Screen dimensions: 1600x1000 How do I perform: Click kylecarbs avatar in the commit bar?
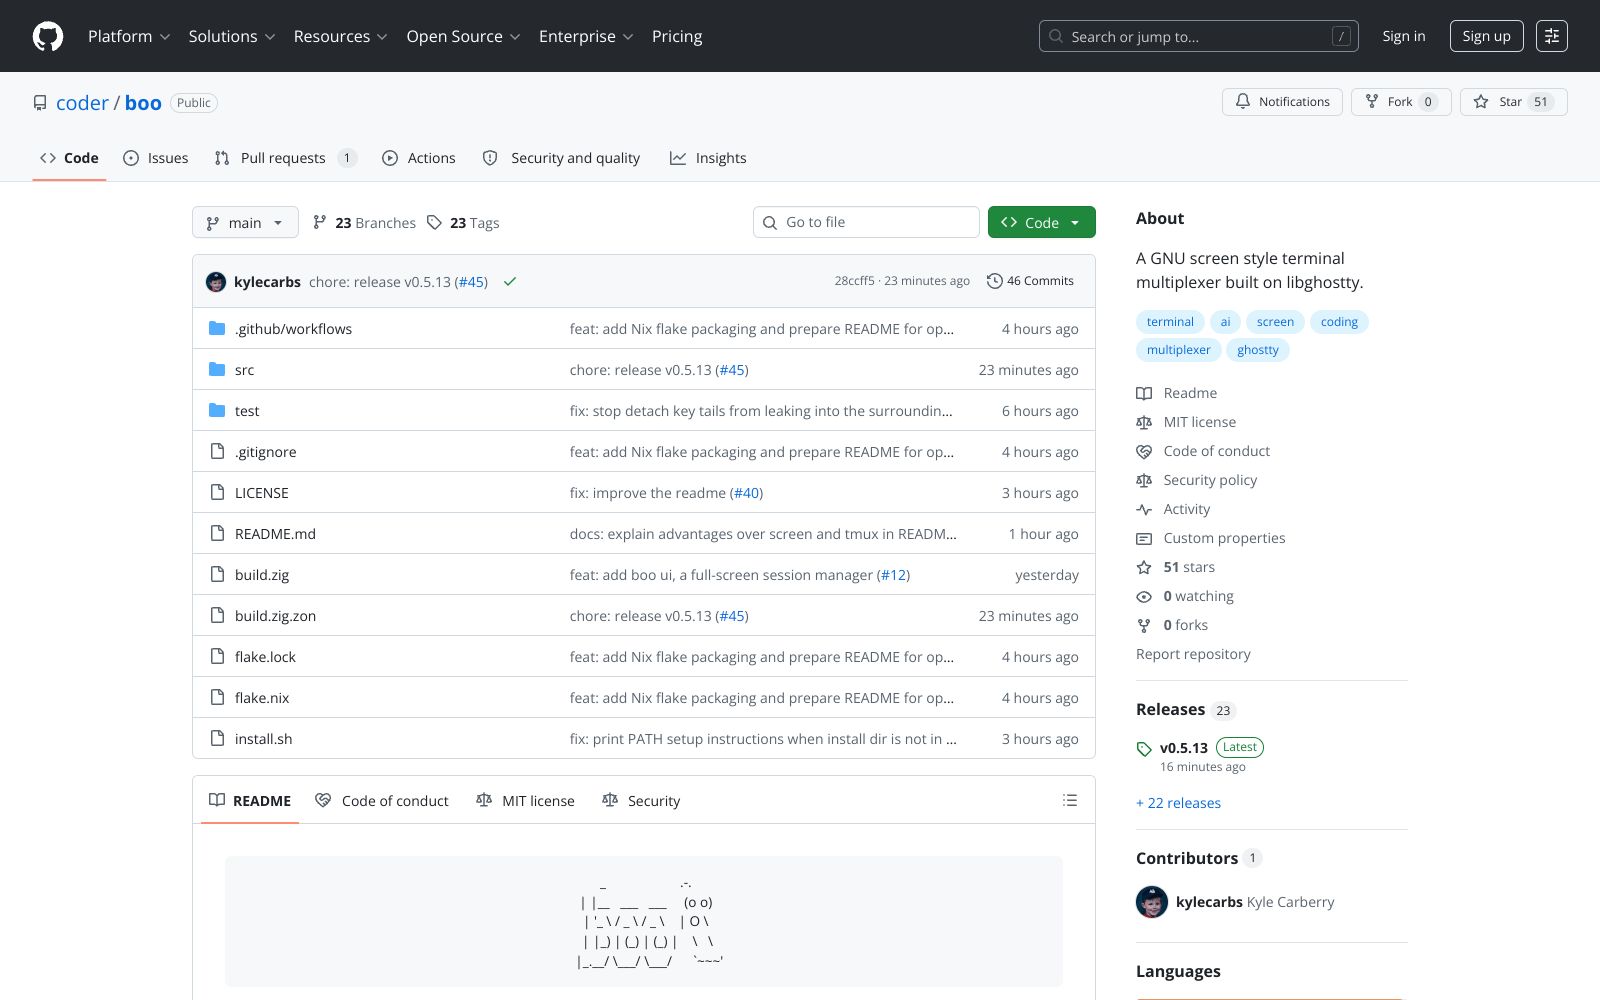click(x=216, y=282)
